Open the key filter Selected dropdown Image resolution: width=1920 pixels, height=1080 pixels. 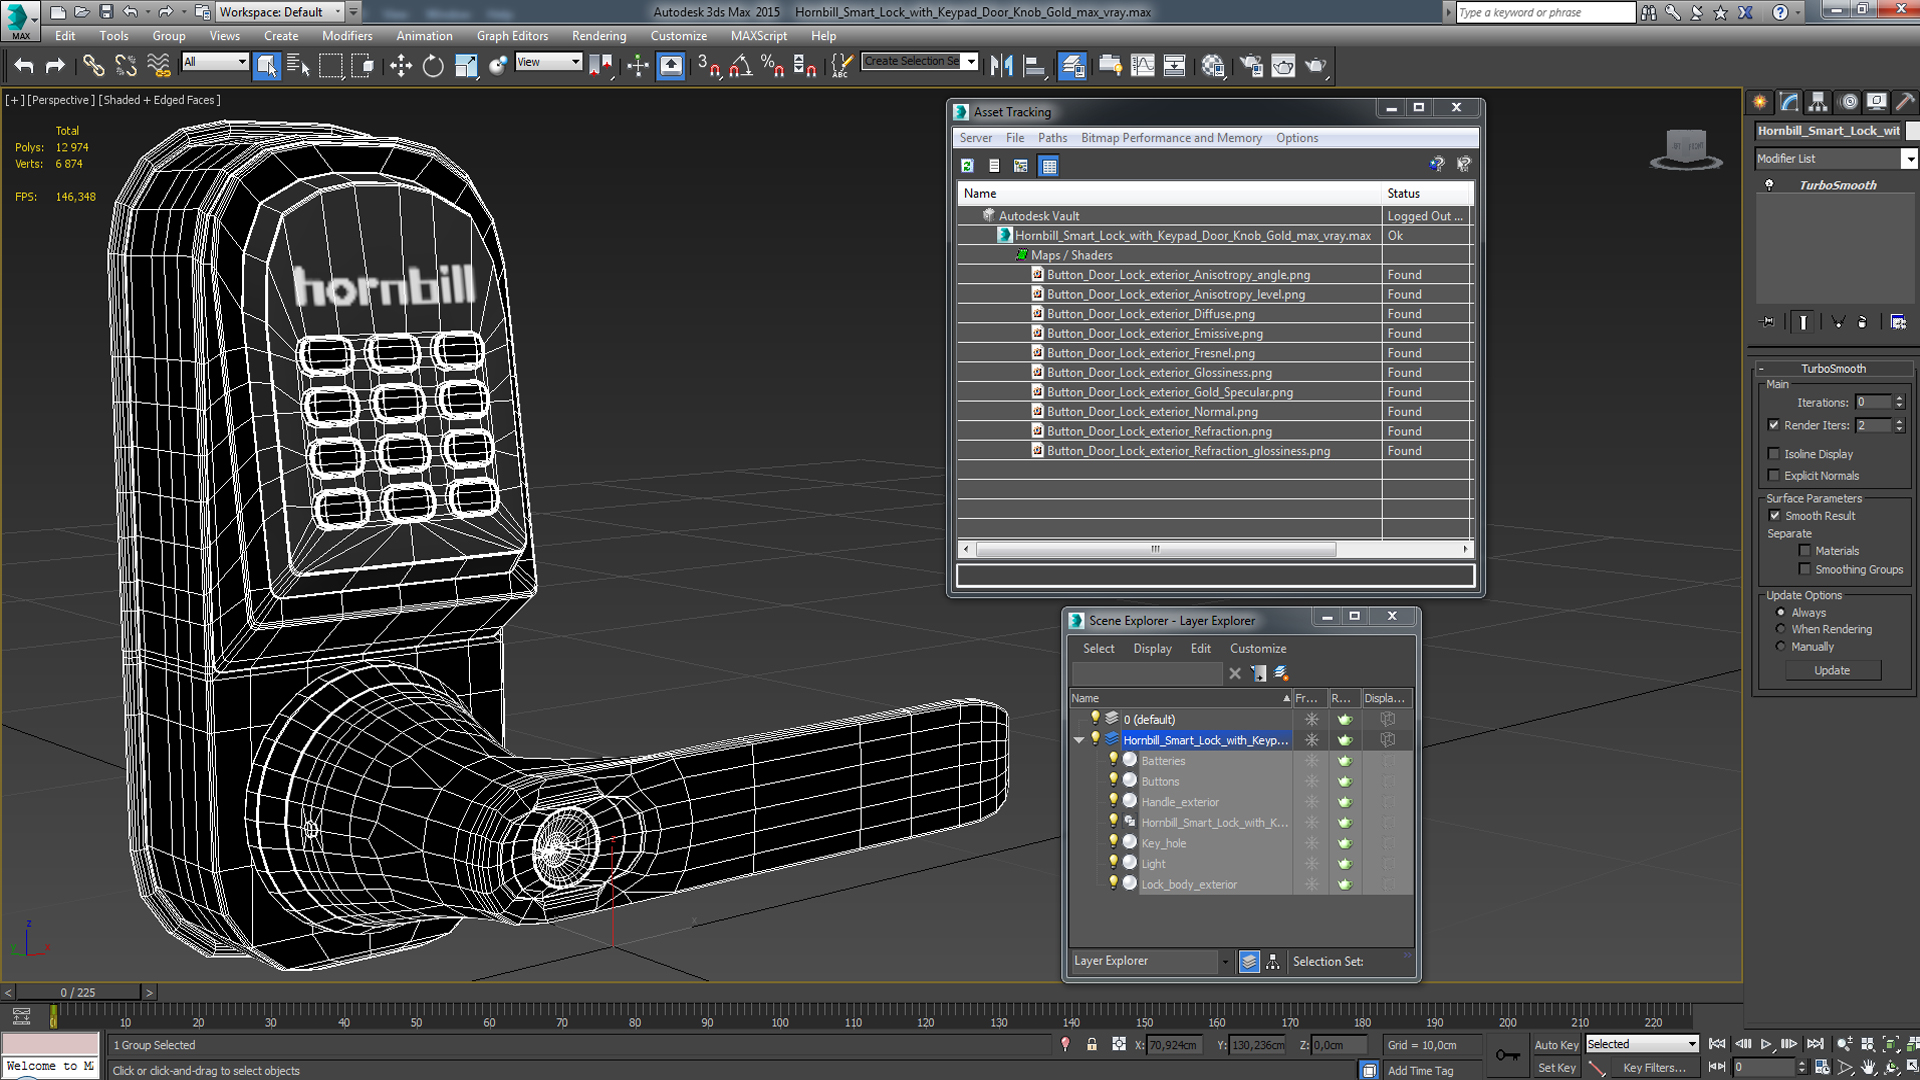[1642, 1044]
